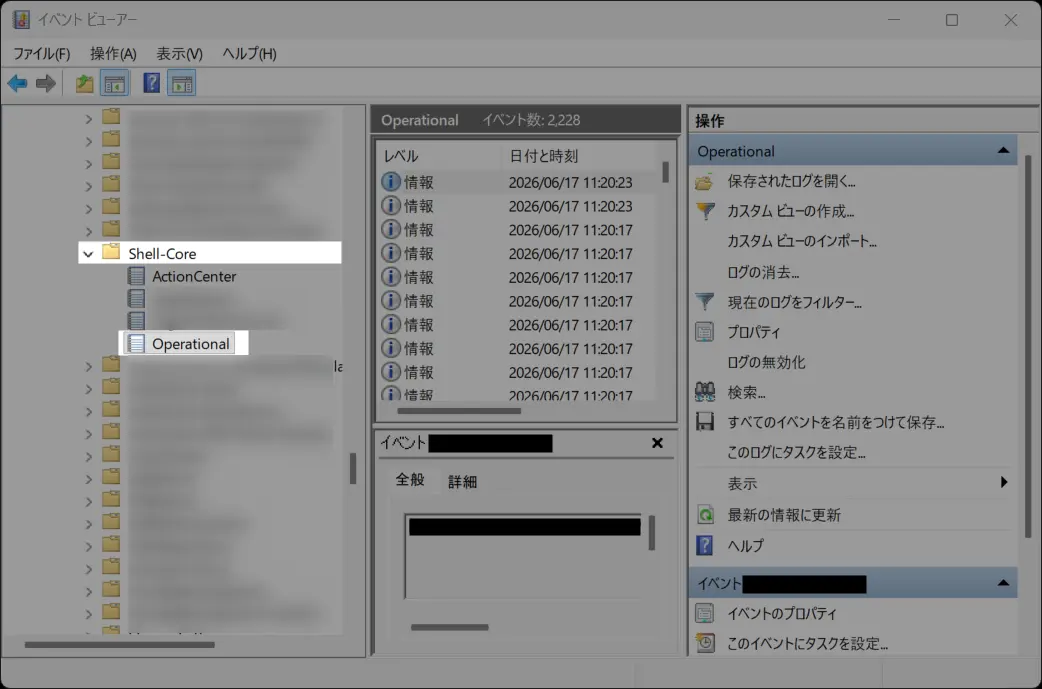Click the actions pane vertical scrollbar

pos(1027,345)
